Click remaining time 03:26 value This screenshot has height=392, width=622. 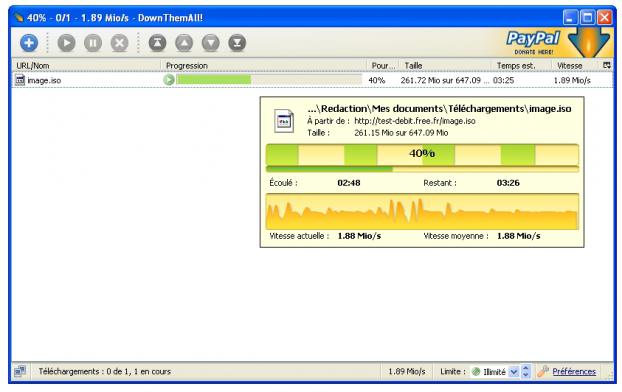tap(508, 183)
